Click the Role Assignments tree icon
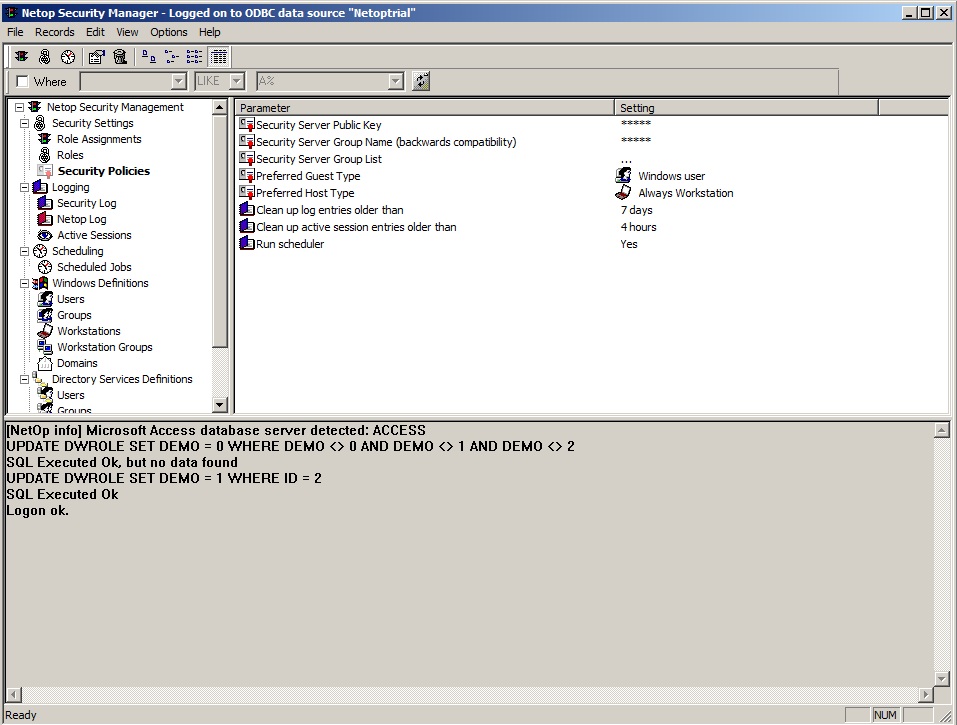Screen dimensions: 957x725 click(x=45, y=139)
